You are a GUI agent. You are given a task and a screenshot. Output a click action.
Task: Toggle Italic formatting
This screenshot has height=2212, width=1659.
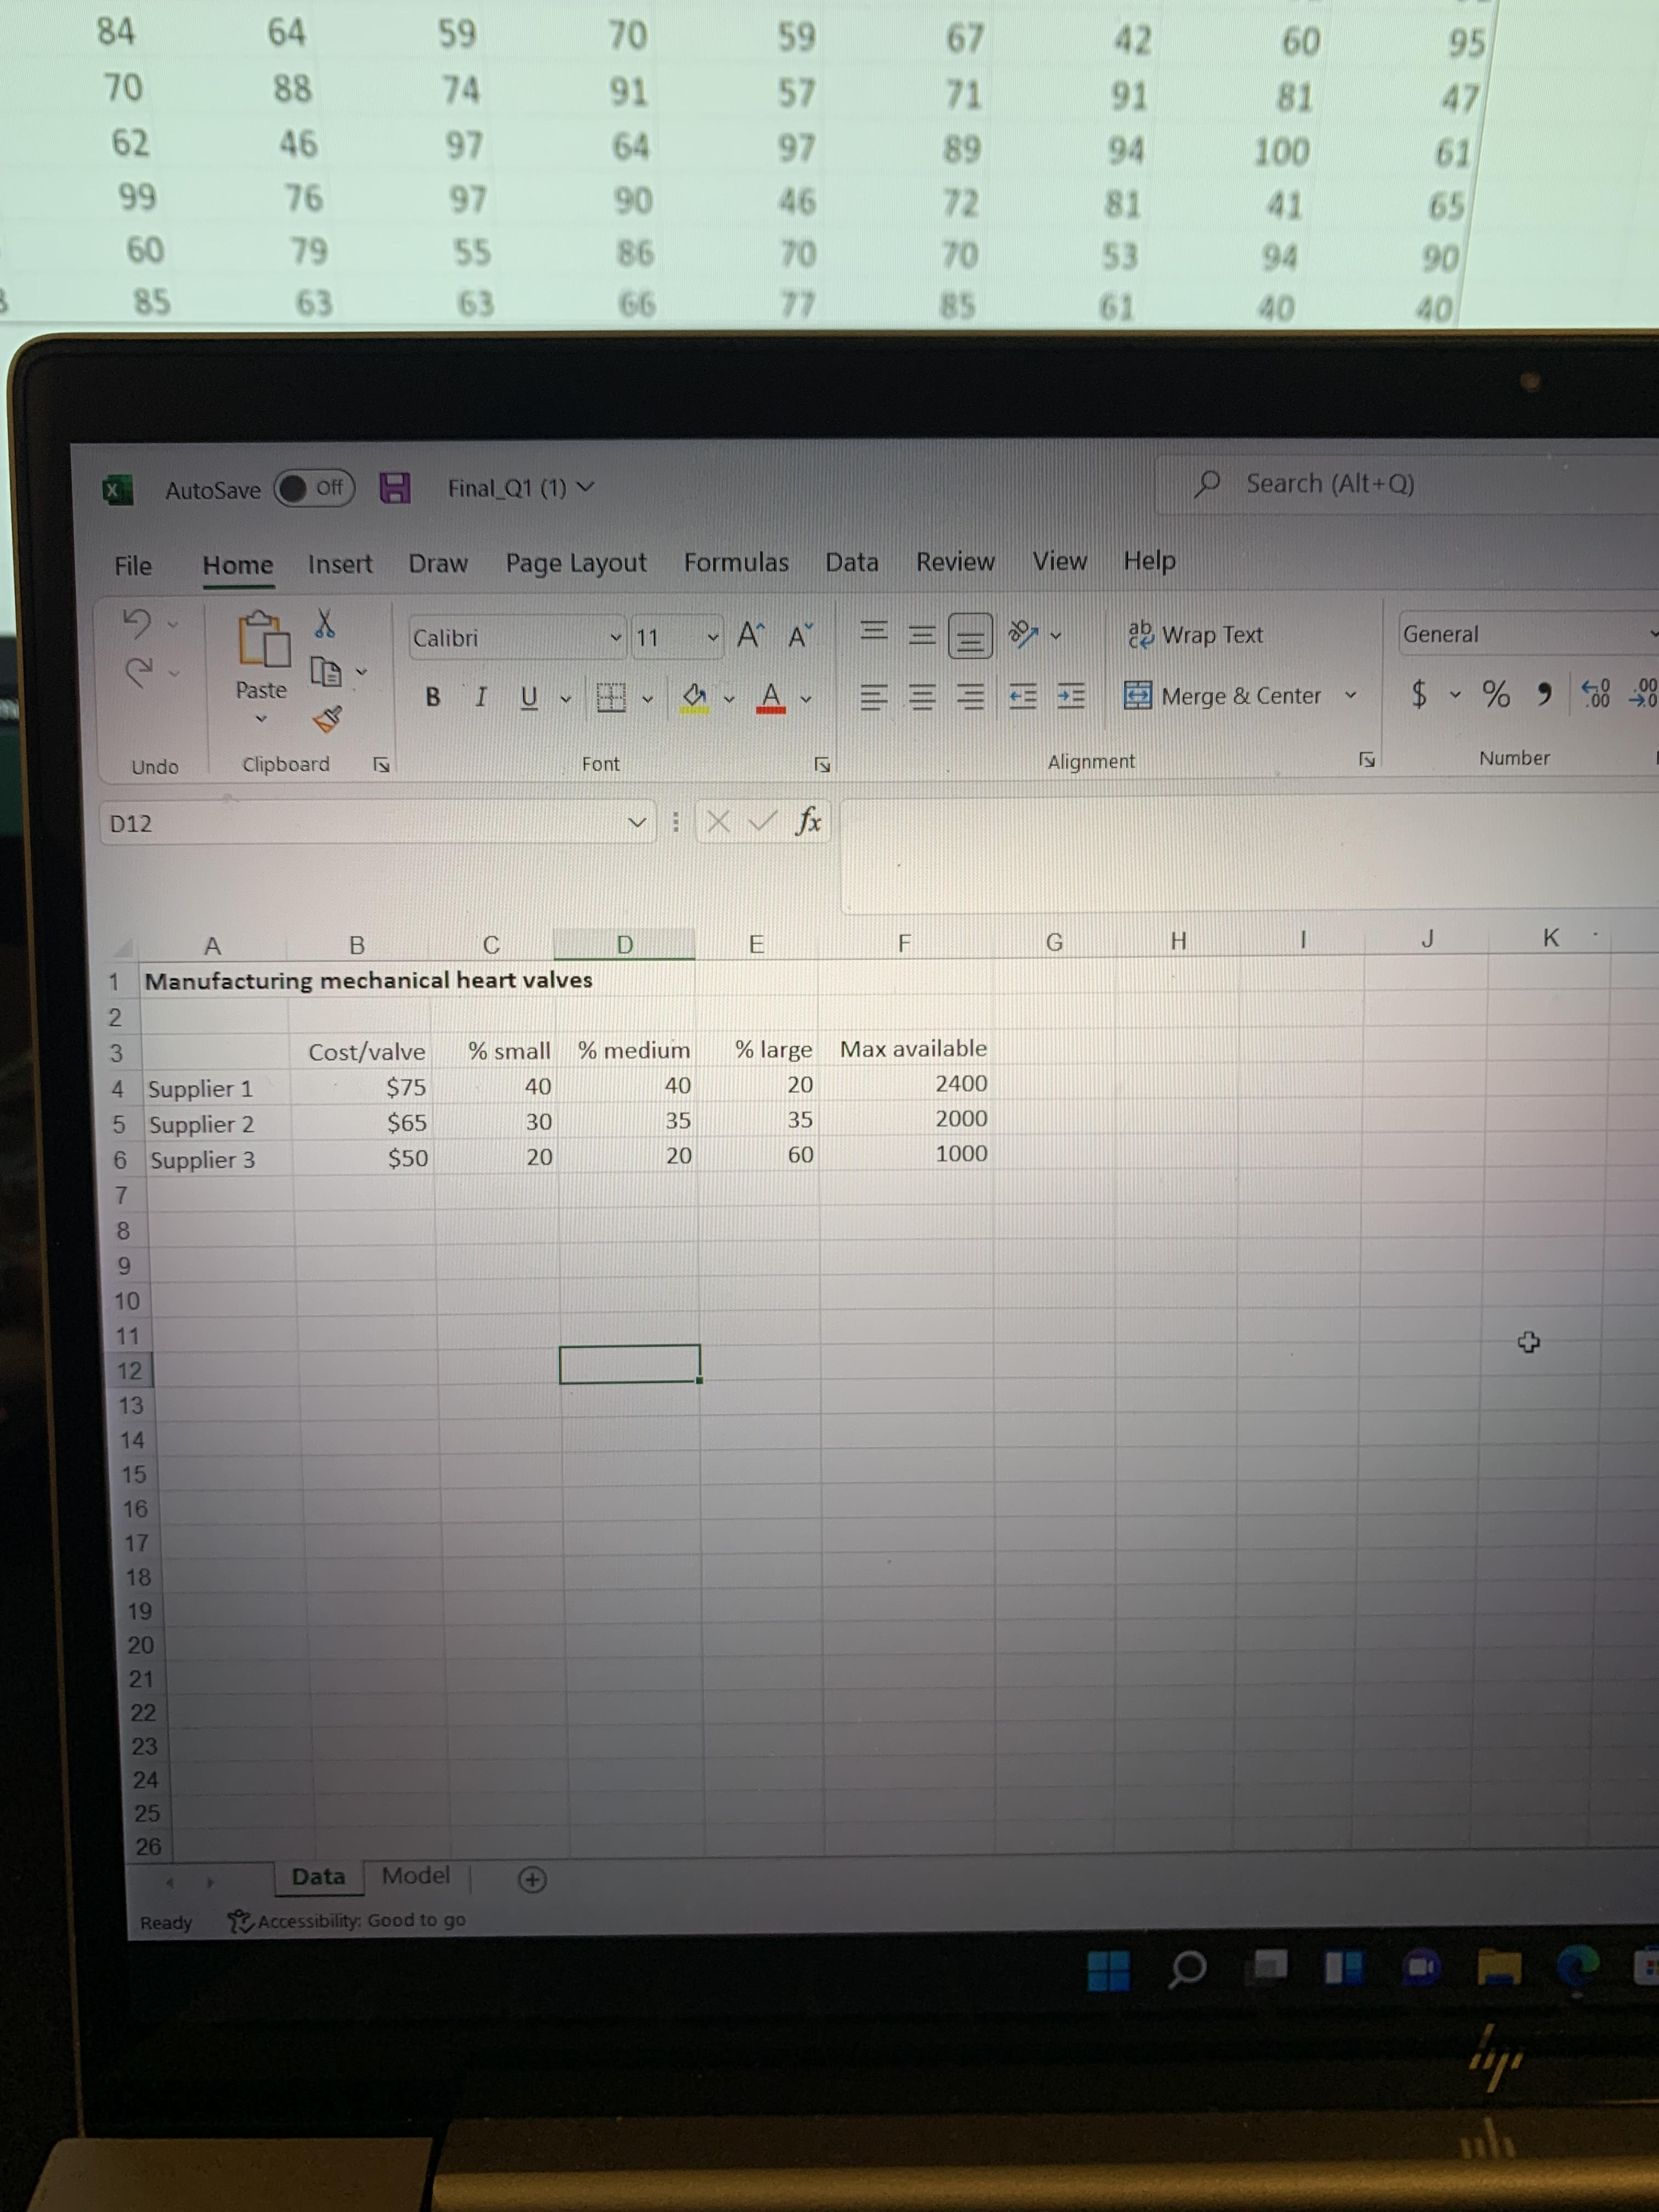(x=481, y=697)
